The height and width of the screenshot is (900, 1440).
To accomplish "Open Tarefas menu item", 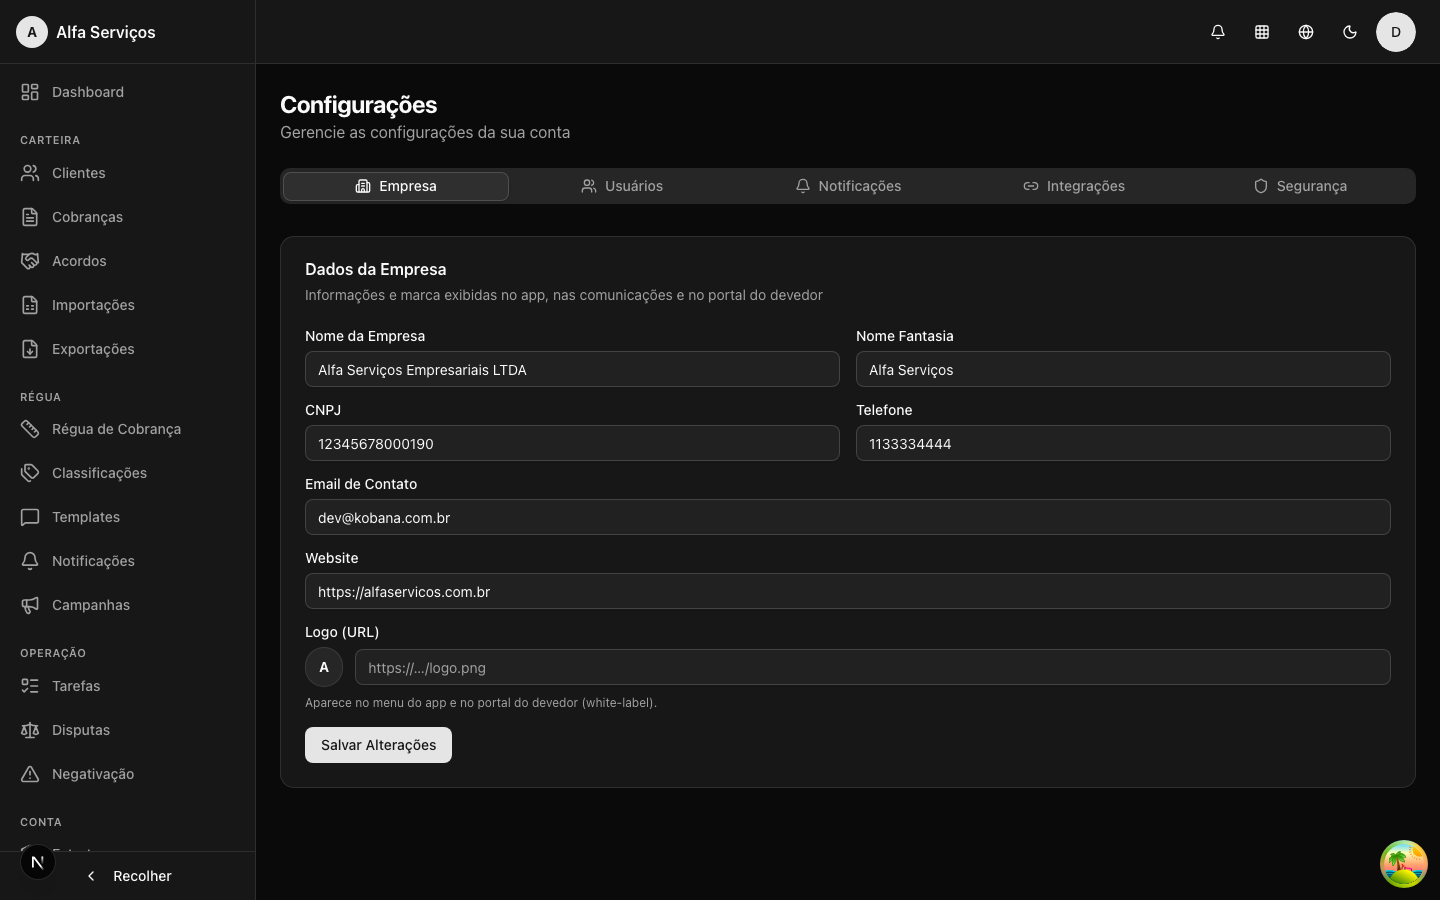I will [x=128, y=686].
